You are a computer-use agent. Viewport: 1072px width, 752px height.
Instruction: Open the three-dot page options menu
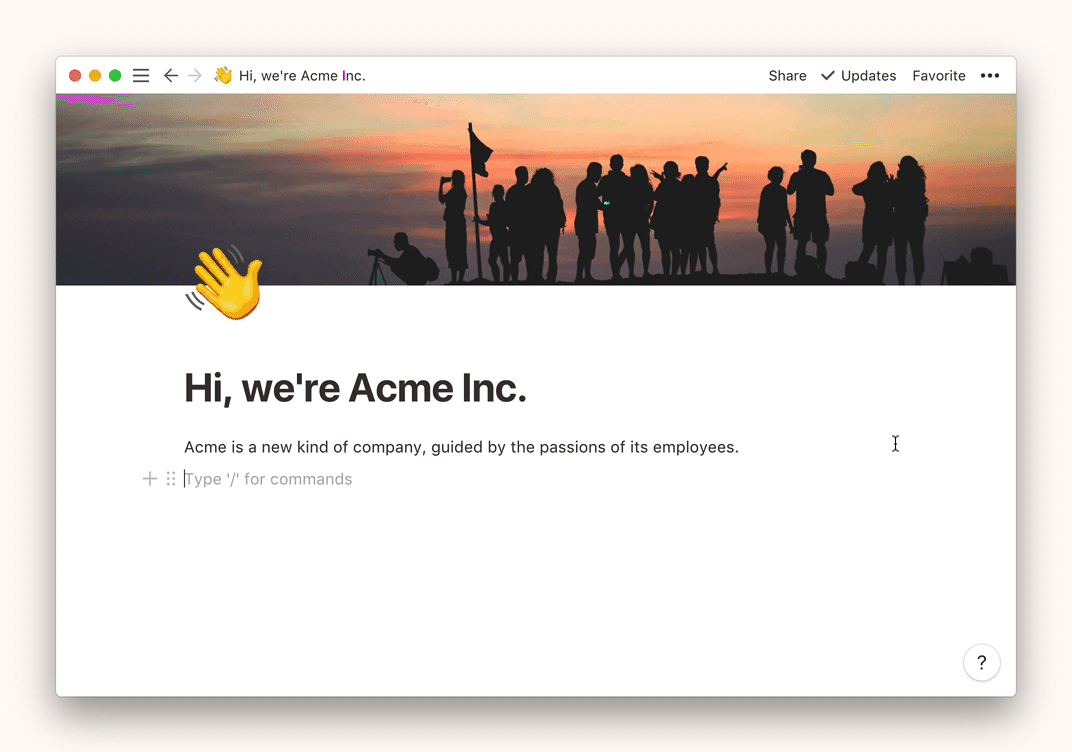click(x=989, y=76)
